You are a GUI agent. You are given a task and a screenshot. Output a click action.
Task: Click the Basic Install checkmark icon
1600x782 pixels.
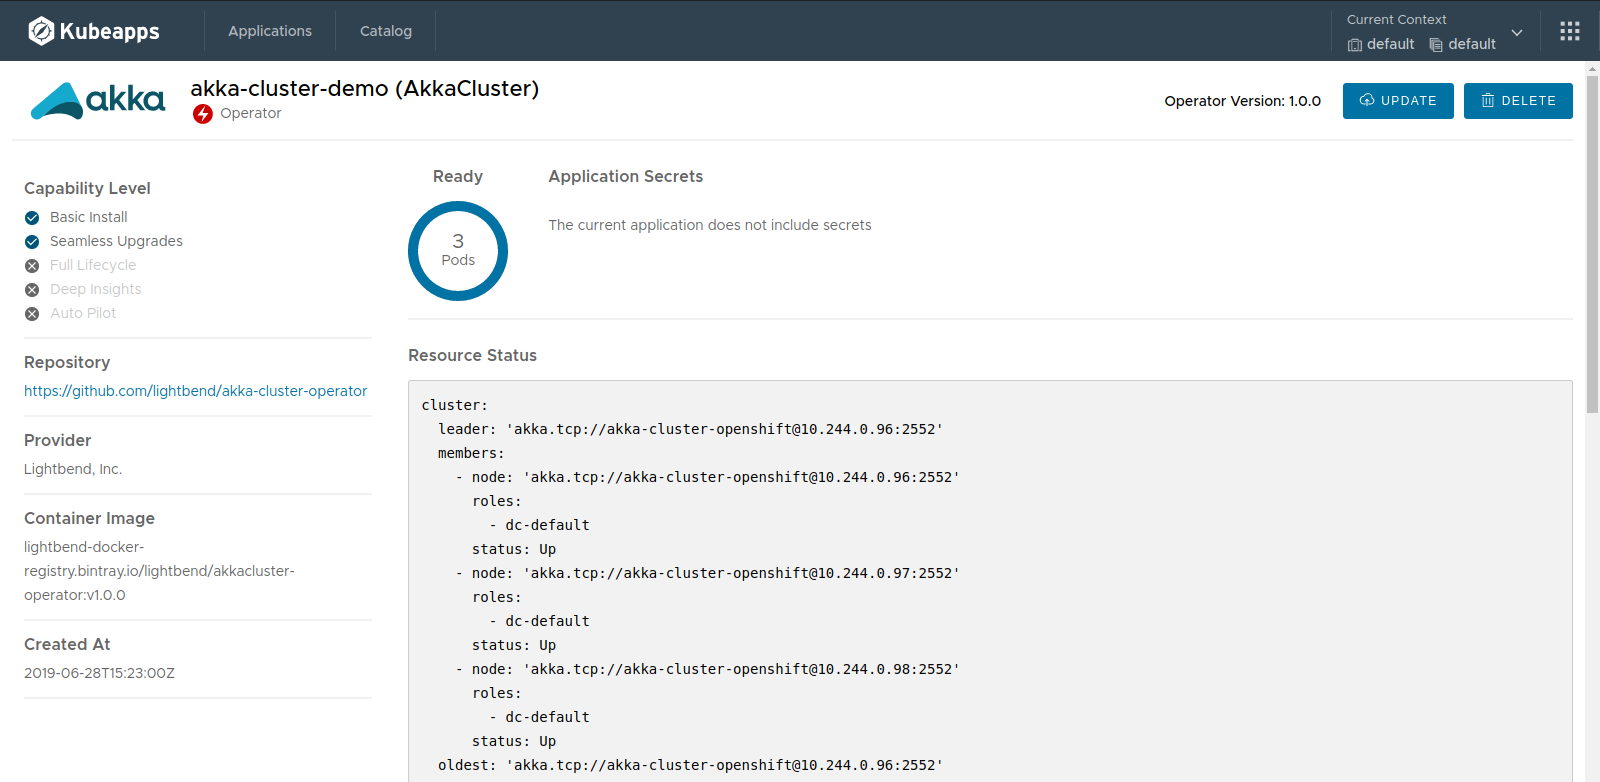(x=32, y=218)
